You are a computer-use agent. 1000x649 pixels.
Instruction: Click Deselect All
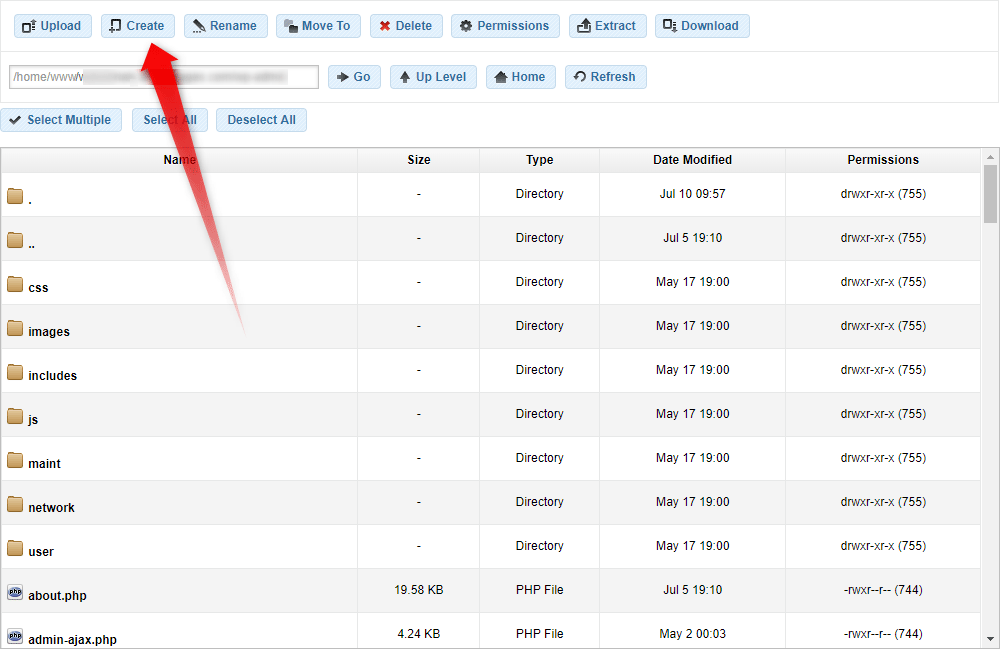point(261,120)
